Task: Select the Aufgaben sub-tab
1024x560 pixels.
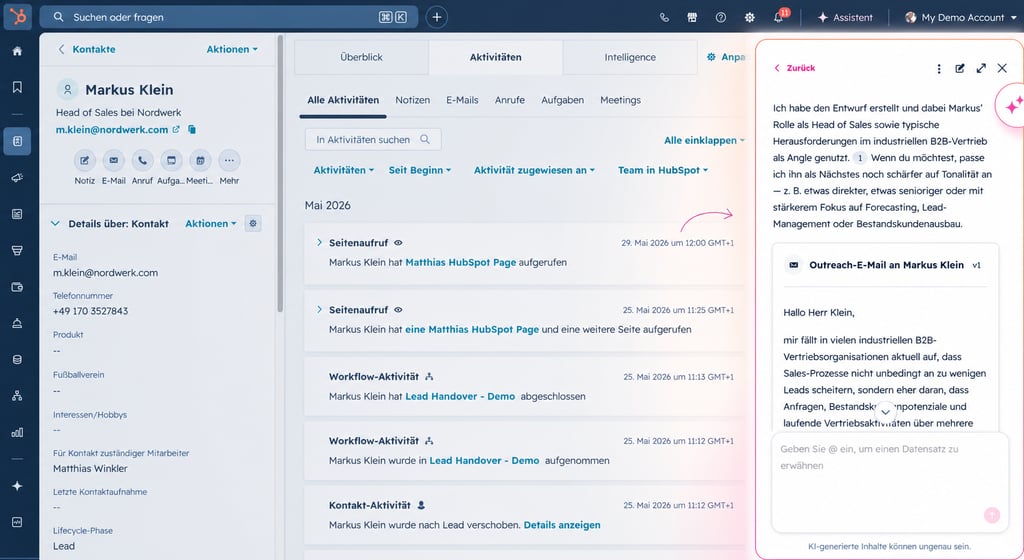Action: pyautogui.click(x=562, y=101)
